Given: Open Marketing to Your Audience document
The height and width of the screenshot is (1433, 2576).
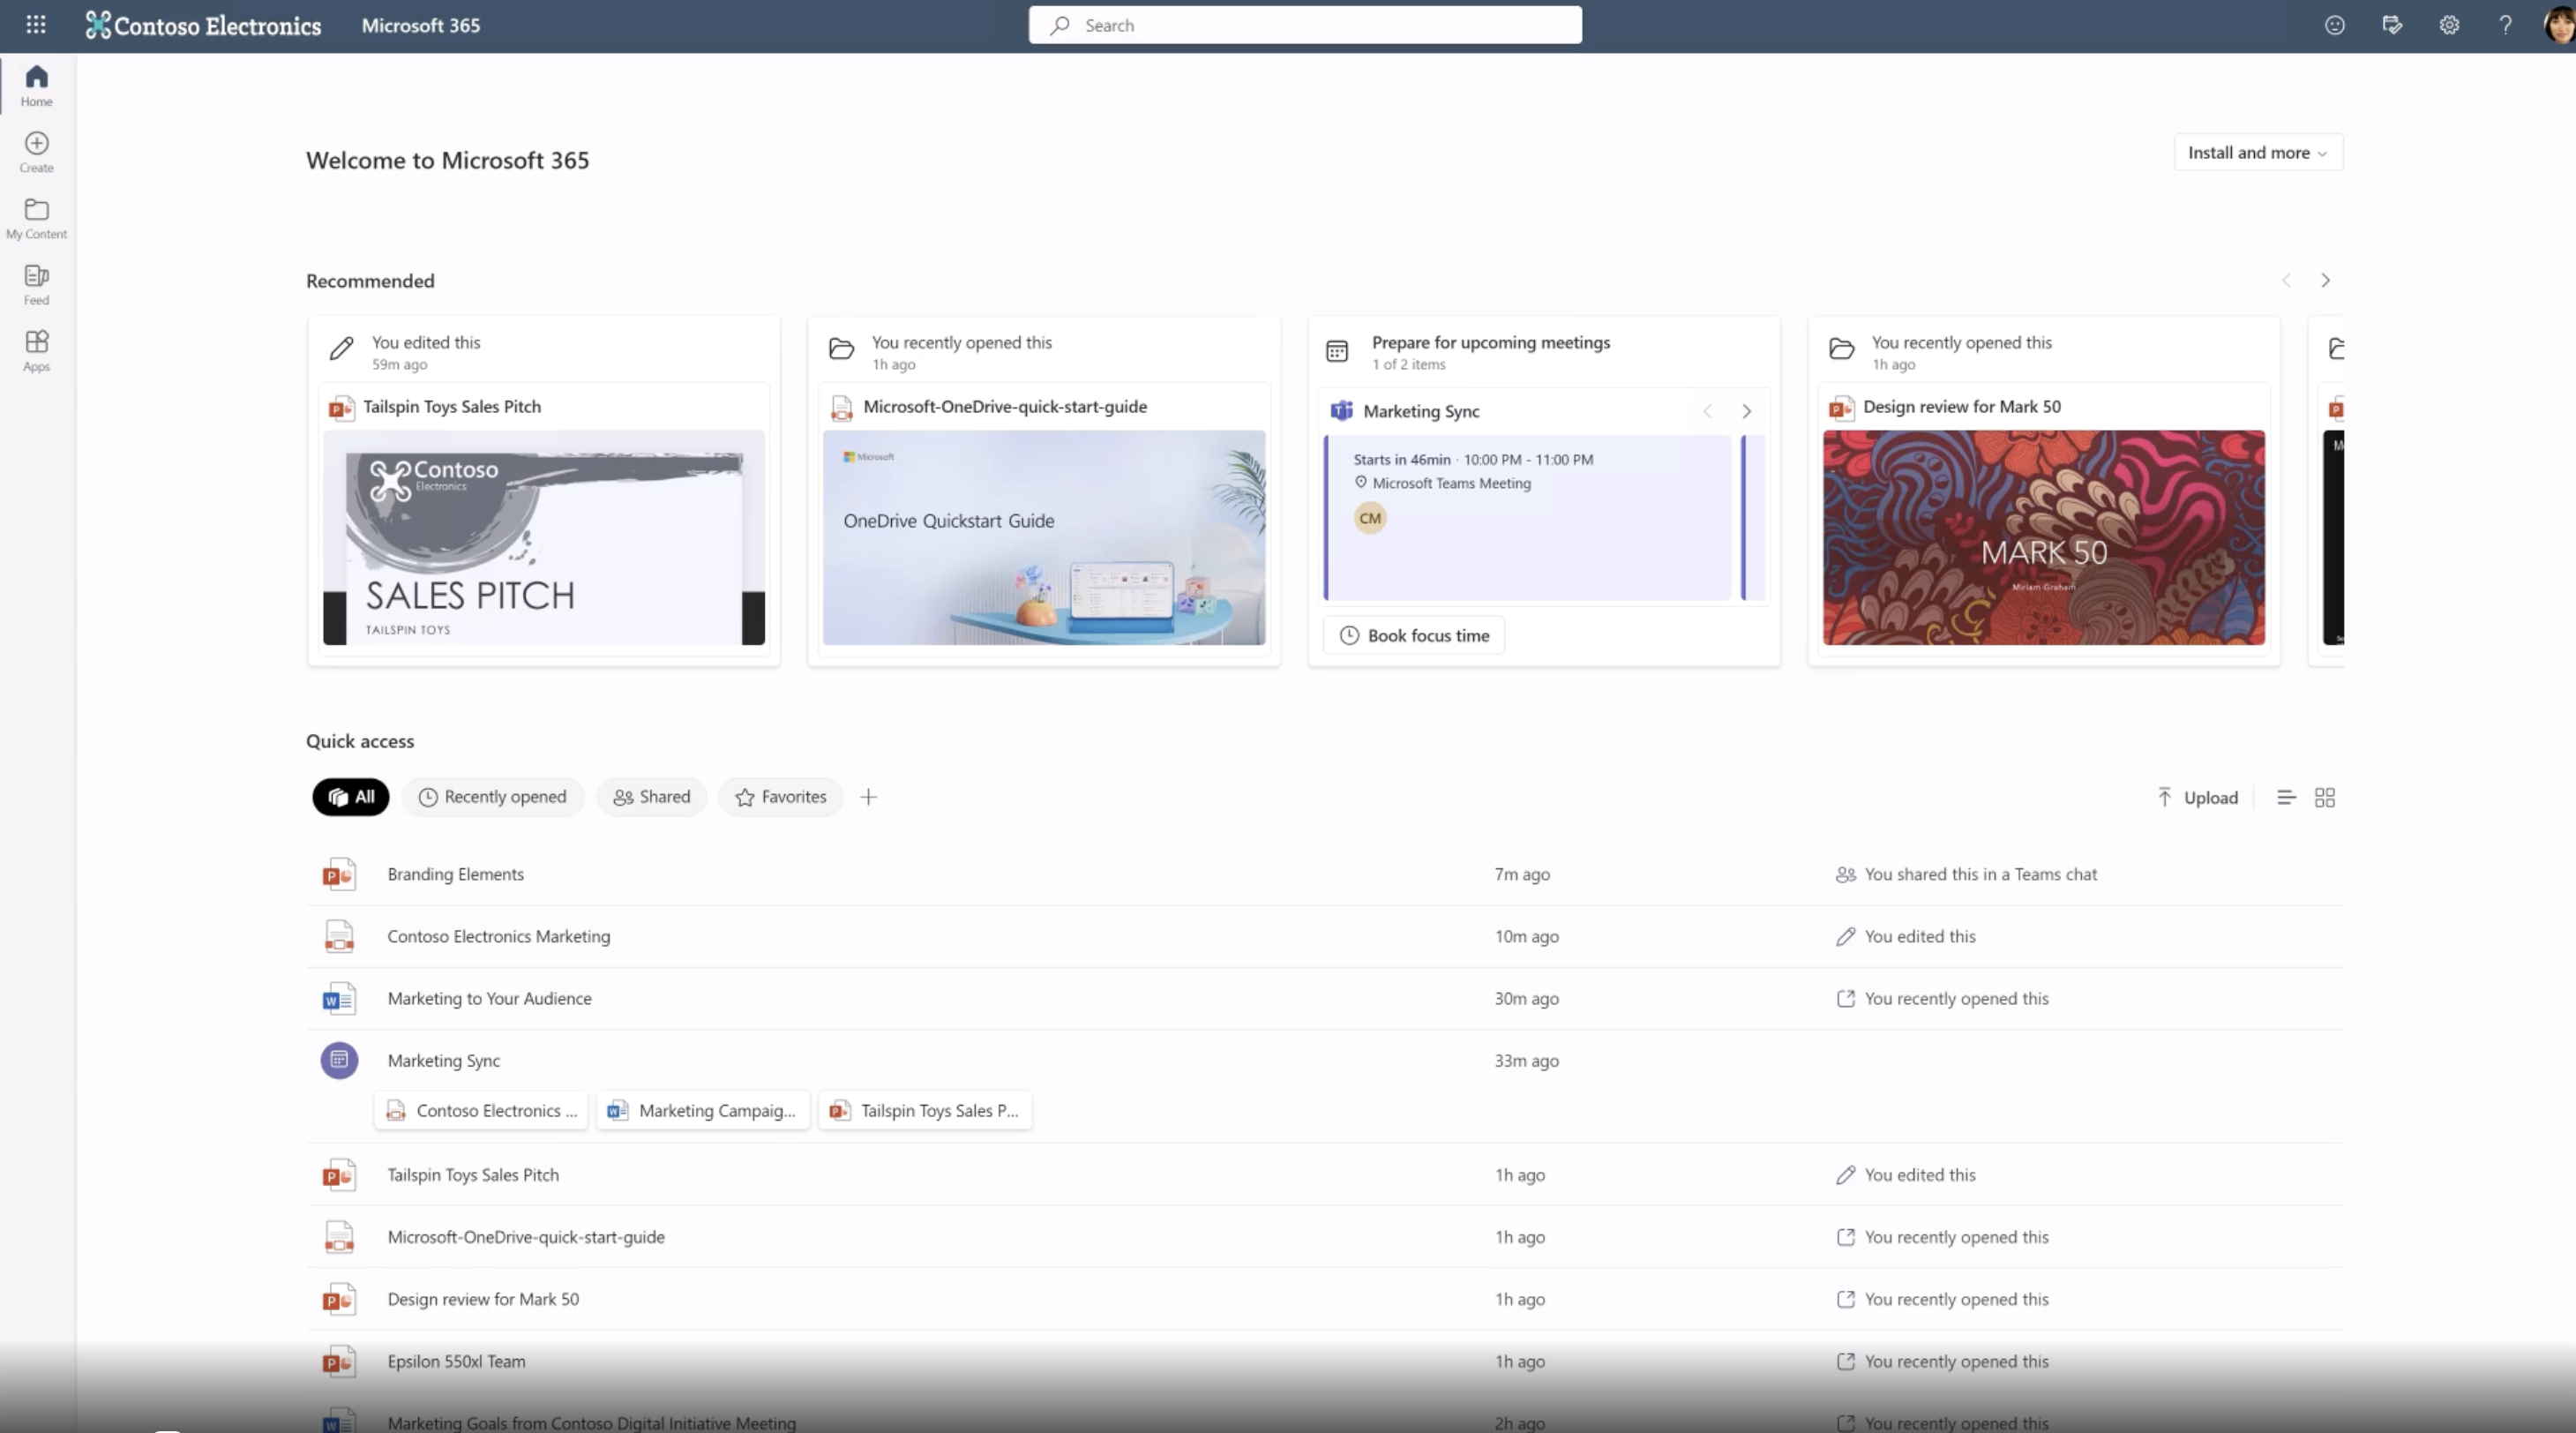Looking at the screenshot, I should pos(489,998).
